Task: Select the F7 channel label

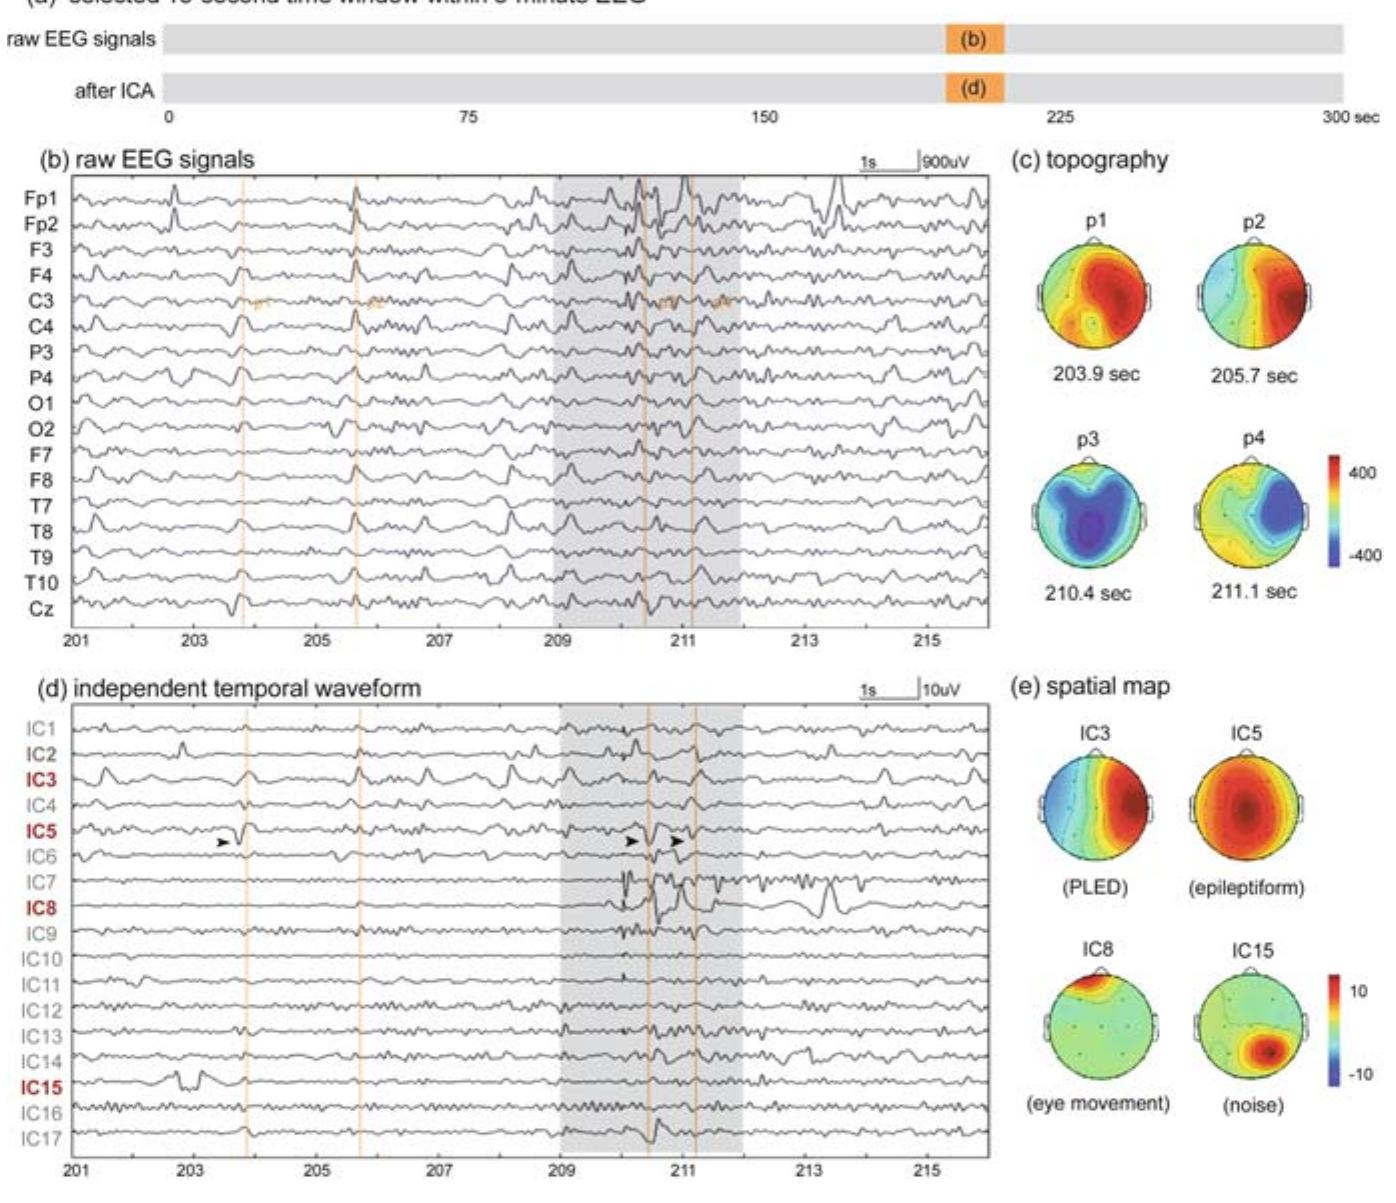Action: tap(41, 455)
